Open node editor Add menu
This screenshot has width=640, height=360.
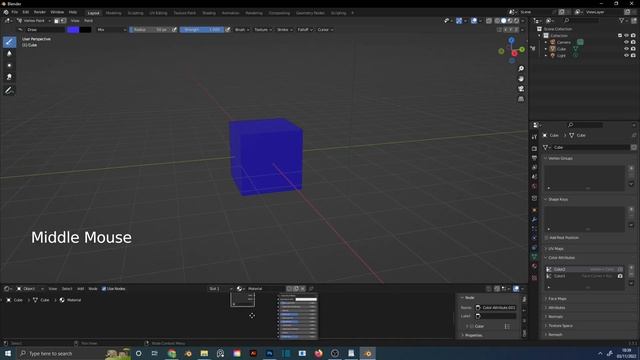(80, 289)
